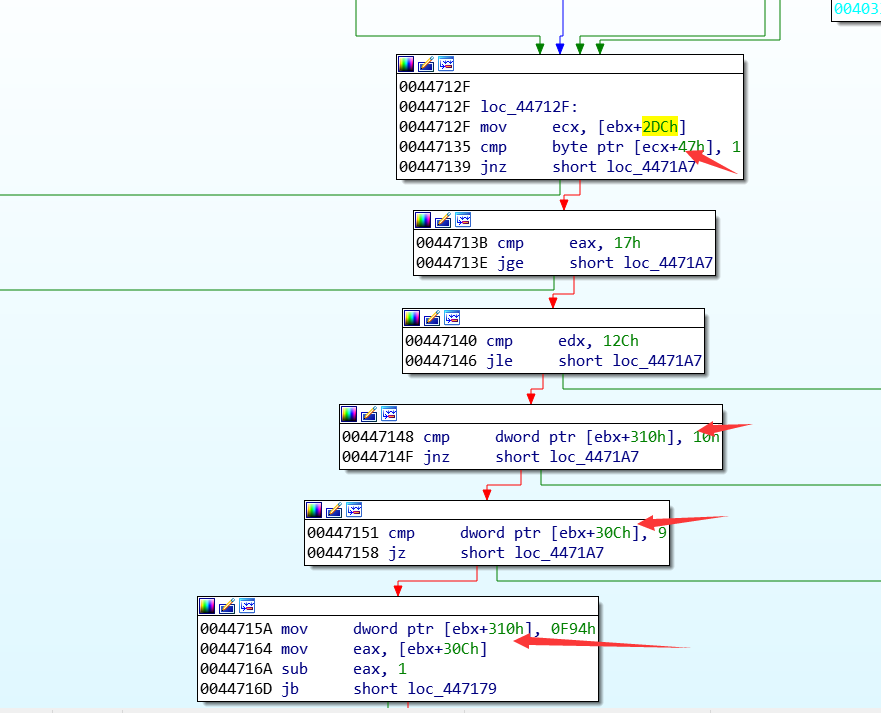Click the ecx register in mov at 0044712F
This screenshot has width=881, height=713.
click(x=565, y=127)
